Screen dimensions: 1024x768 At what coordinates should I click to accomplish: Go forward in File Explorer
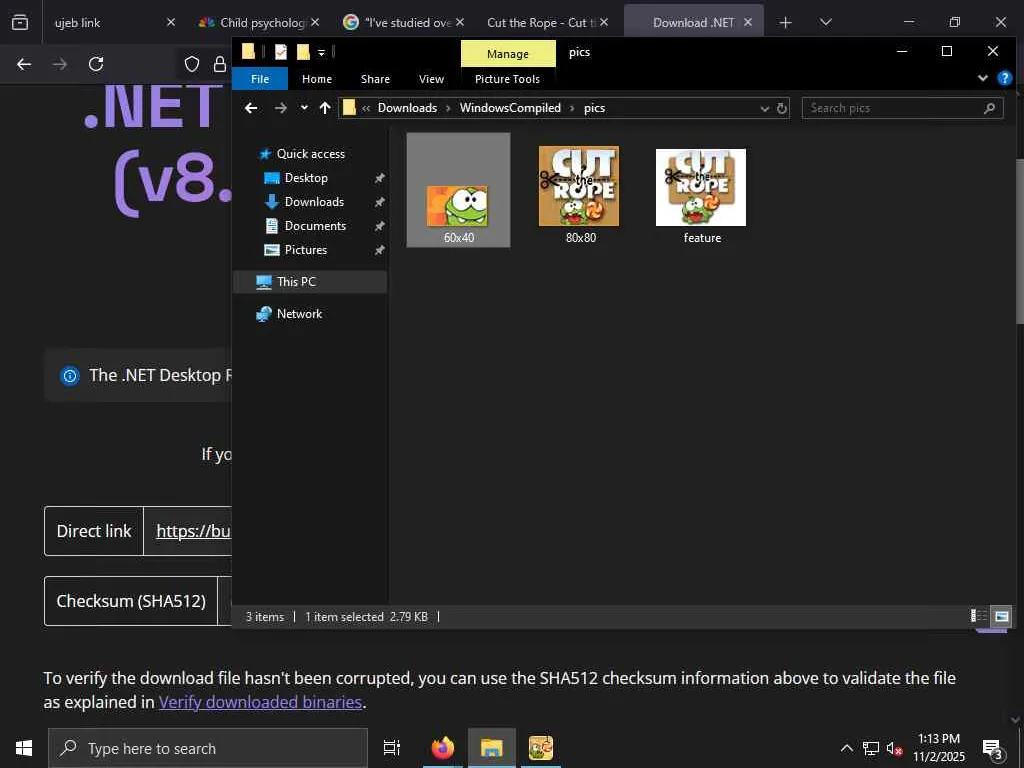pos(280,108)
